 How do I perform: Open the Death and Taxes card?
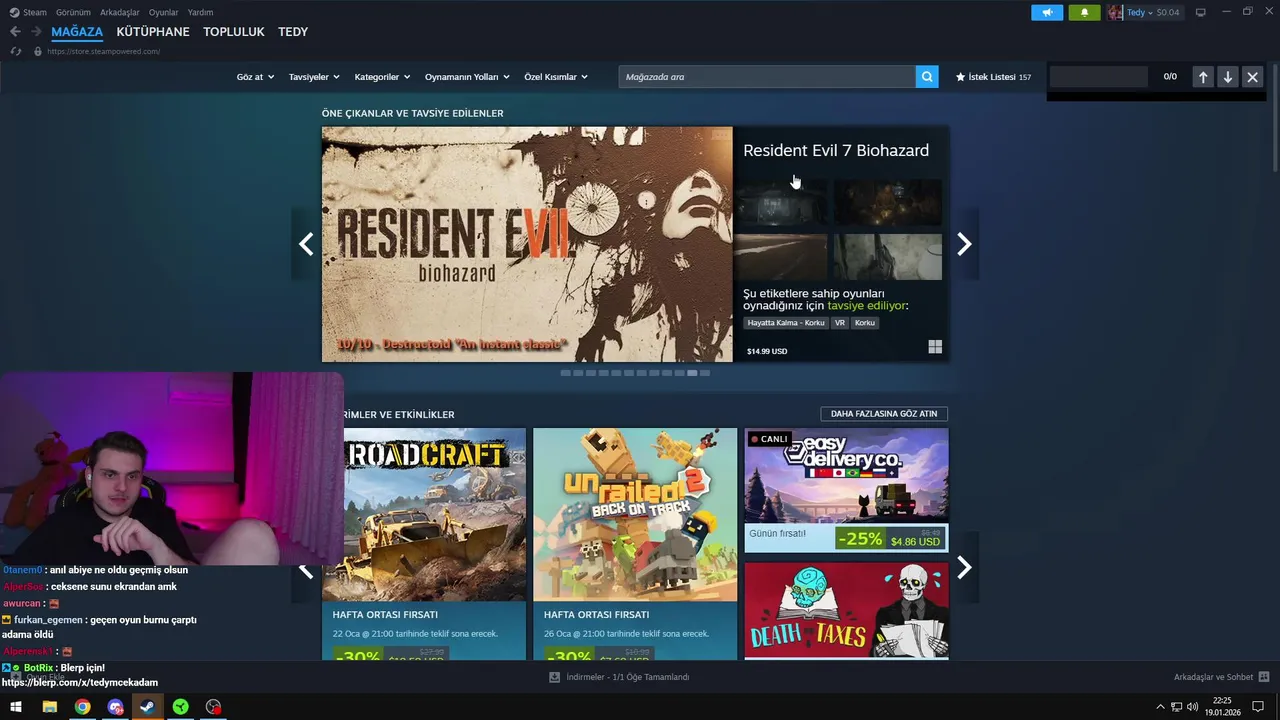pos(846,610)
